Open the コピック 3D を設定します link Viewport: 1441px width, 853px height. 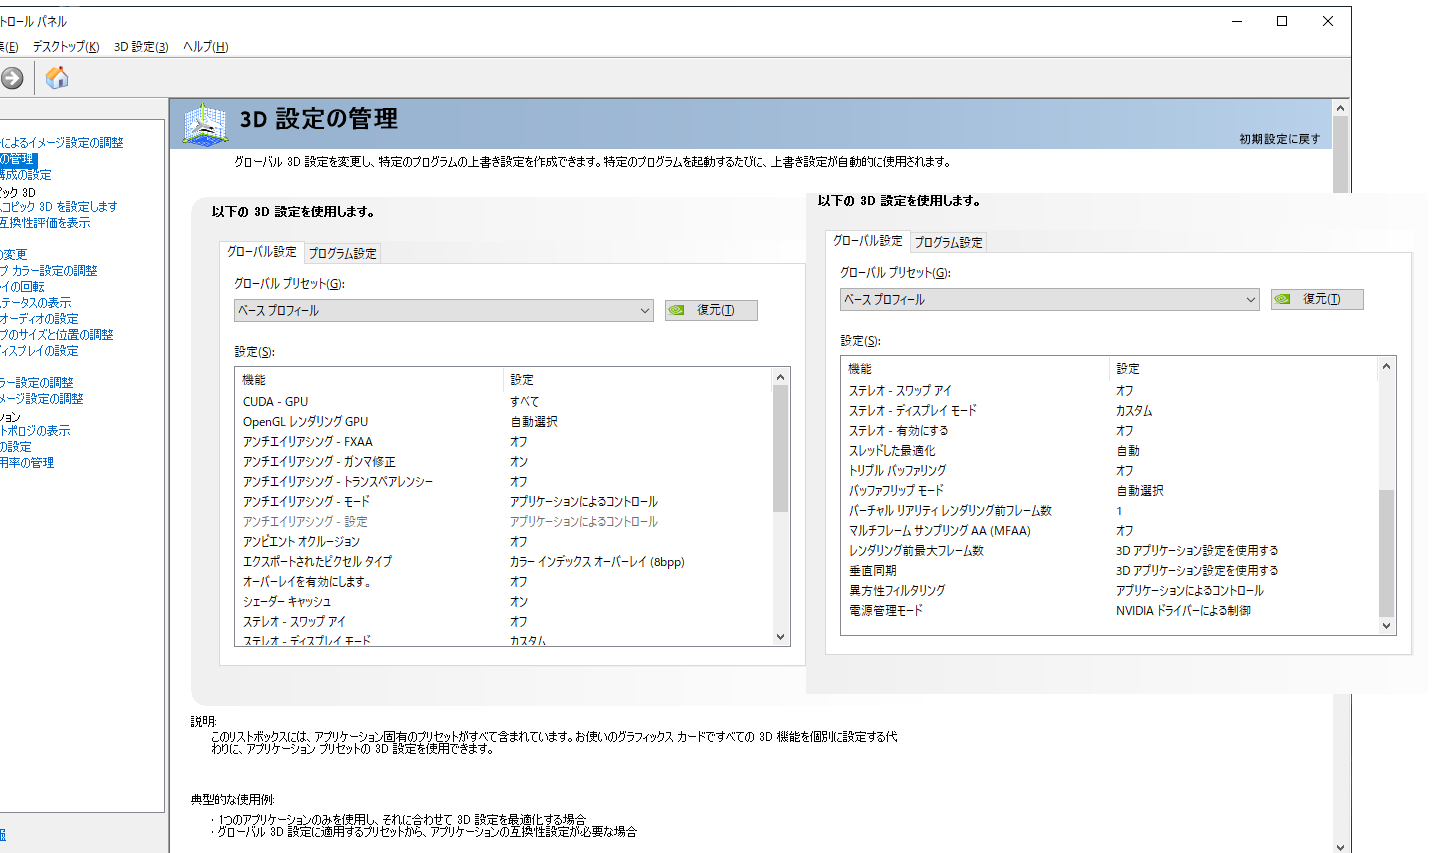[x=59, y=207]
